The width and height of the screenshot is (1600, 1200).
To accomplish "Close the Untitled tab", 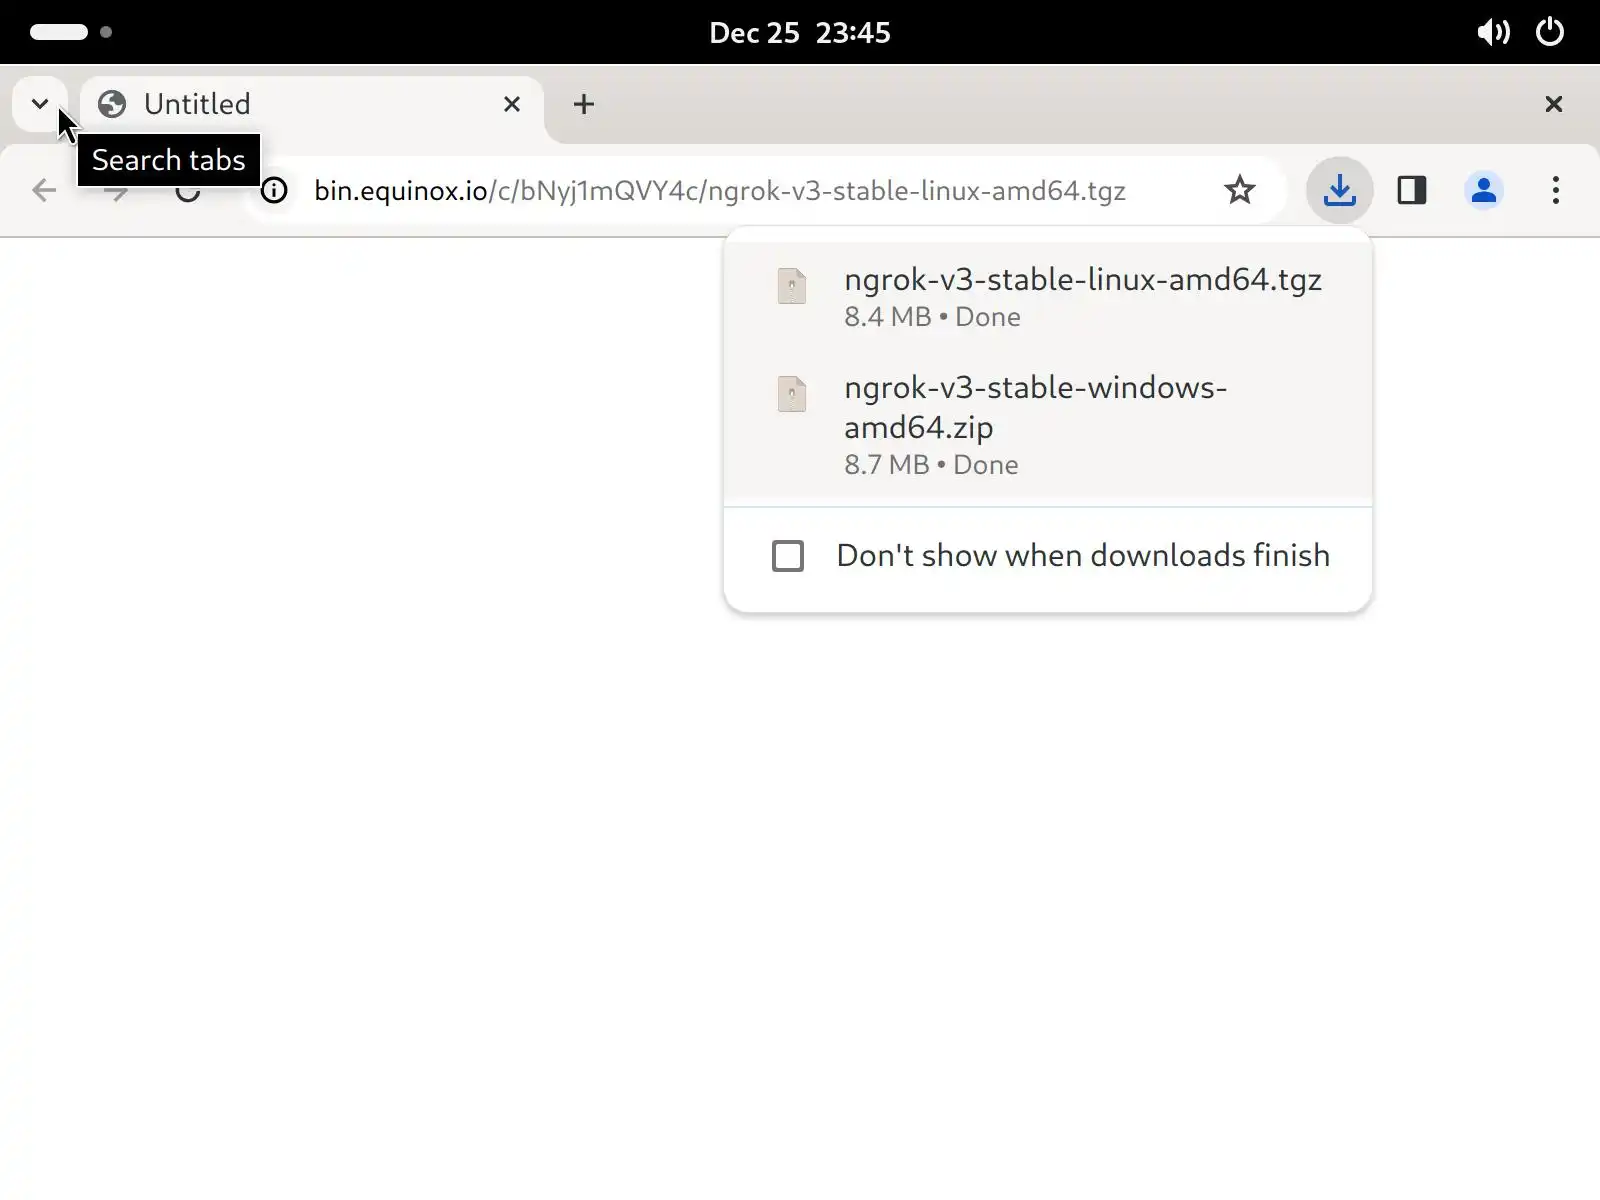I will point(512,104).
